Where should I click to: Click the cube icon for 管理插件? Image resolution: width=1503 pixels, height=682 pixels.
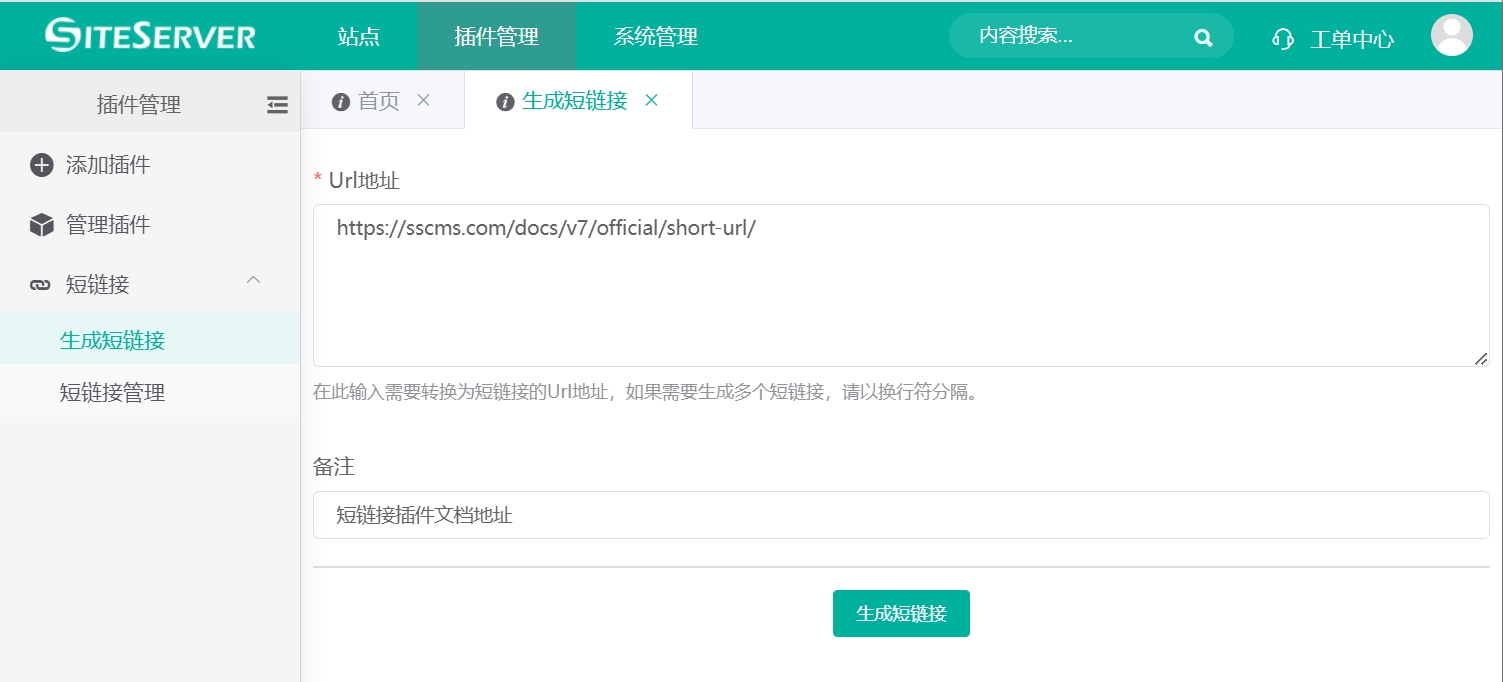click(41, 225)
